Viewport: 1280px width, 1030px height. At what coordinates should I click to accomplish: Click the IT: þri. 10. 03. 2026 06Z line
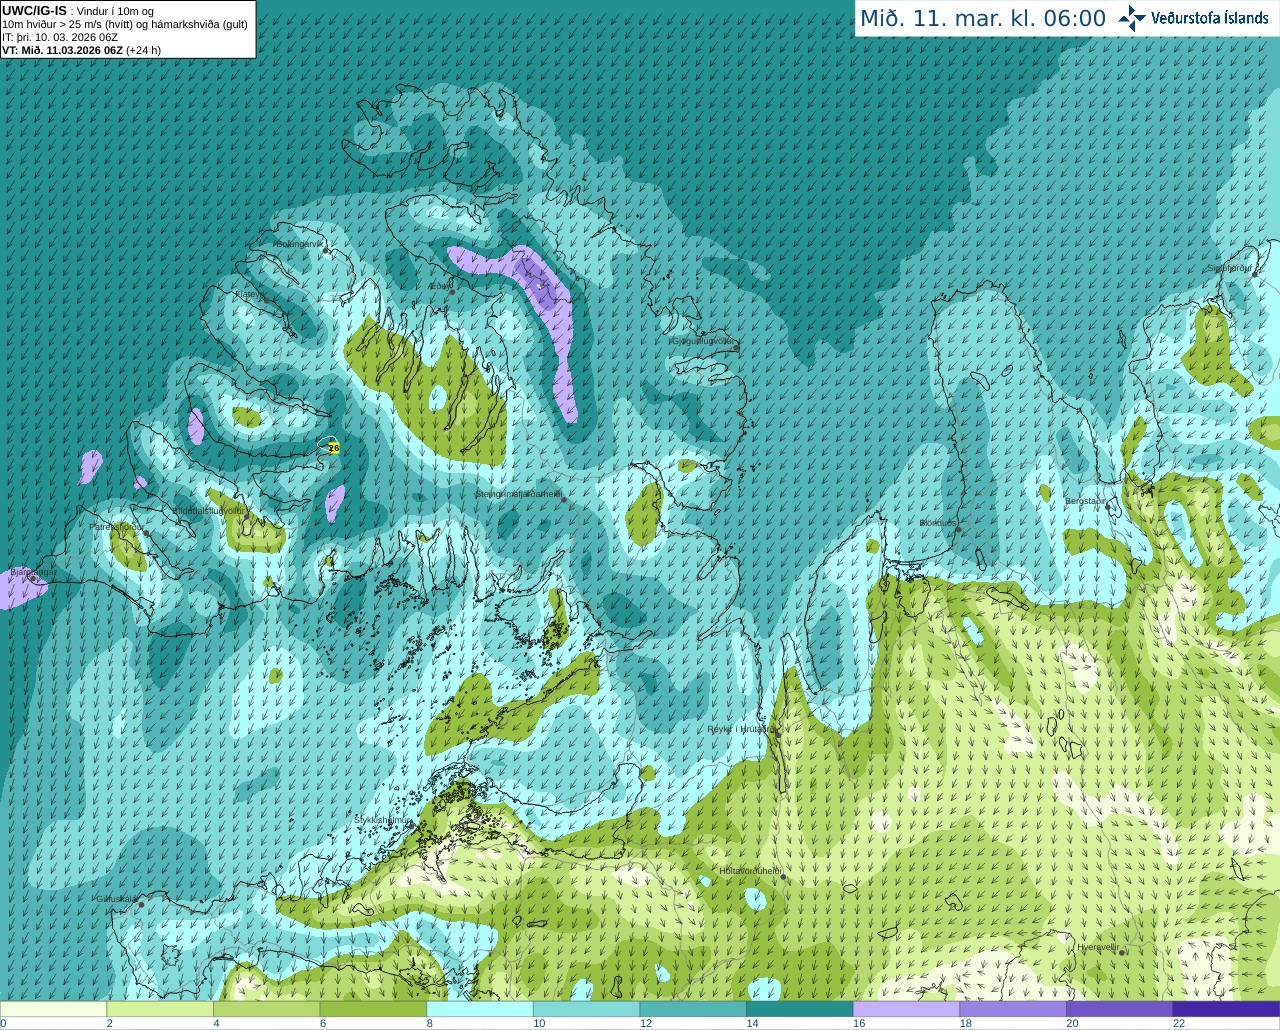[x=60, y=37]
